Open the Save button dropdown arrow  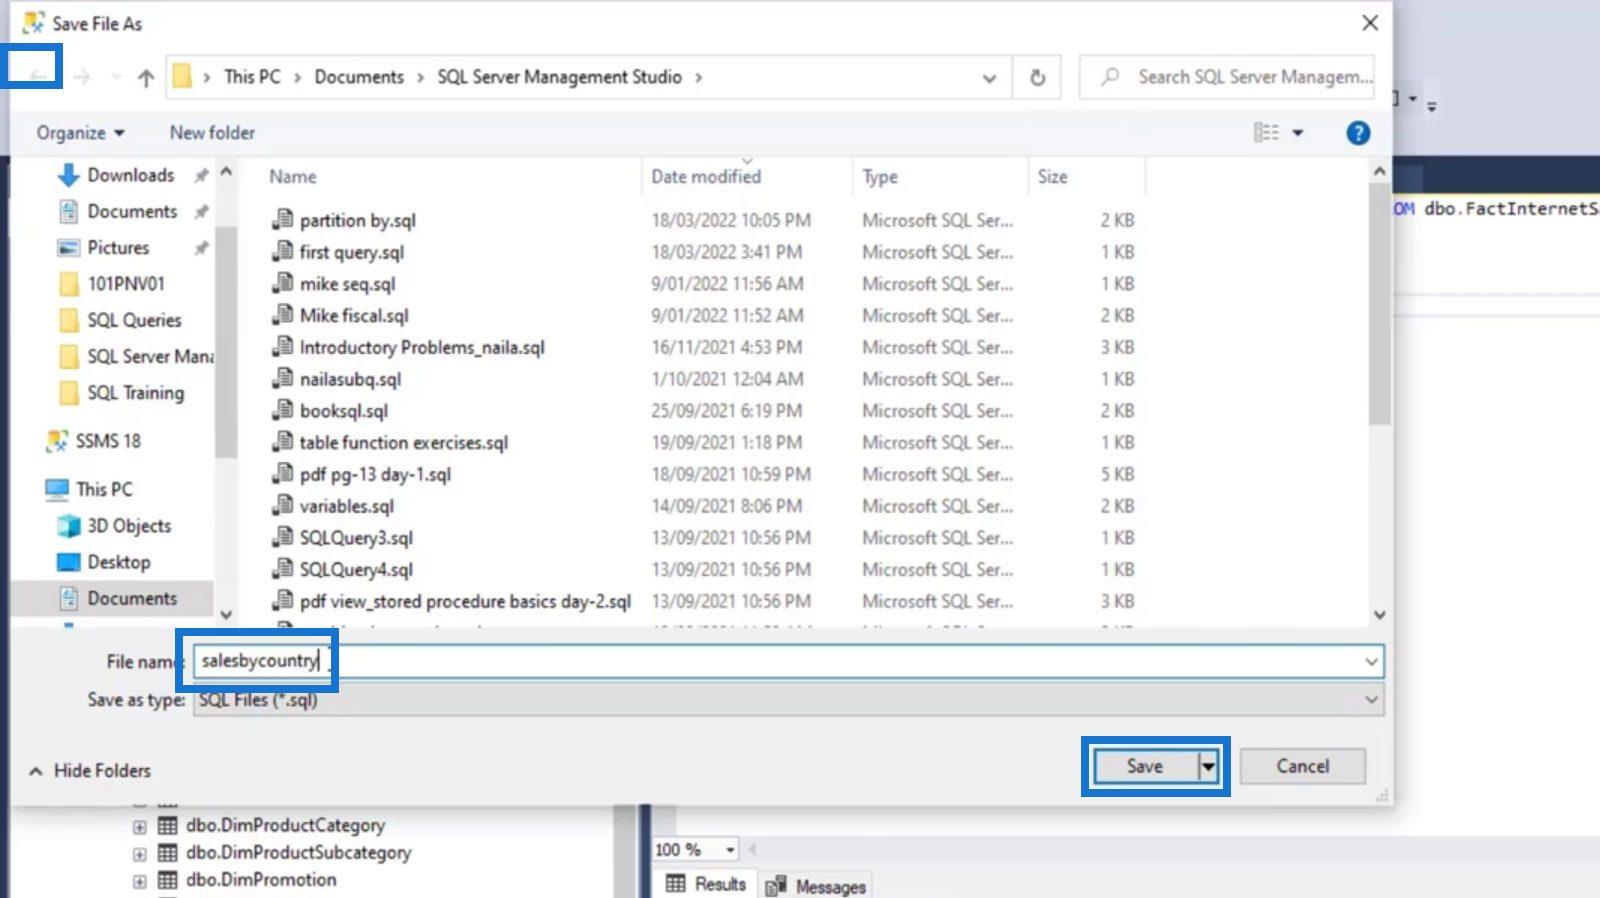pyautogui.click(x=1208, y=767)
